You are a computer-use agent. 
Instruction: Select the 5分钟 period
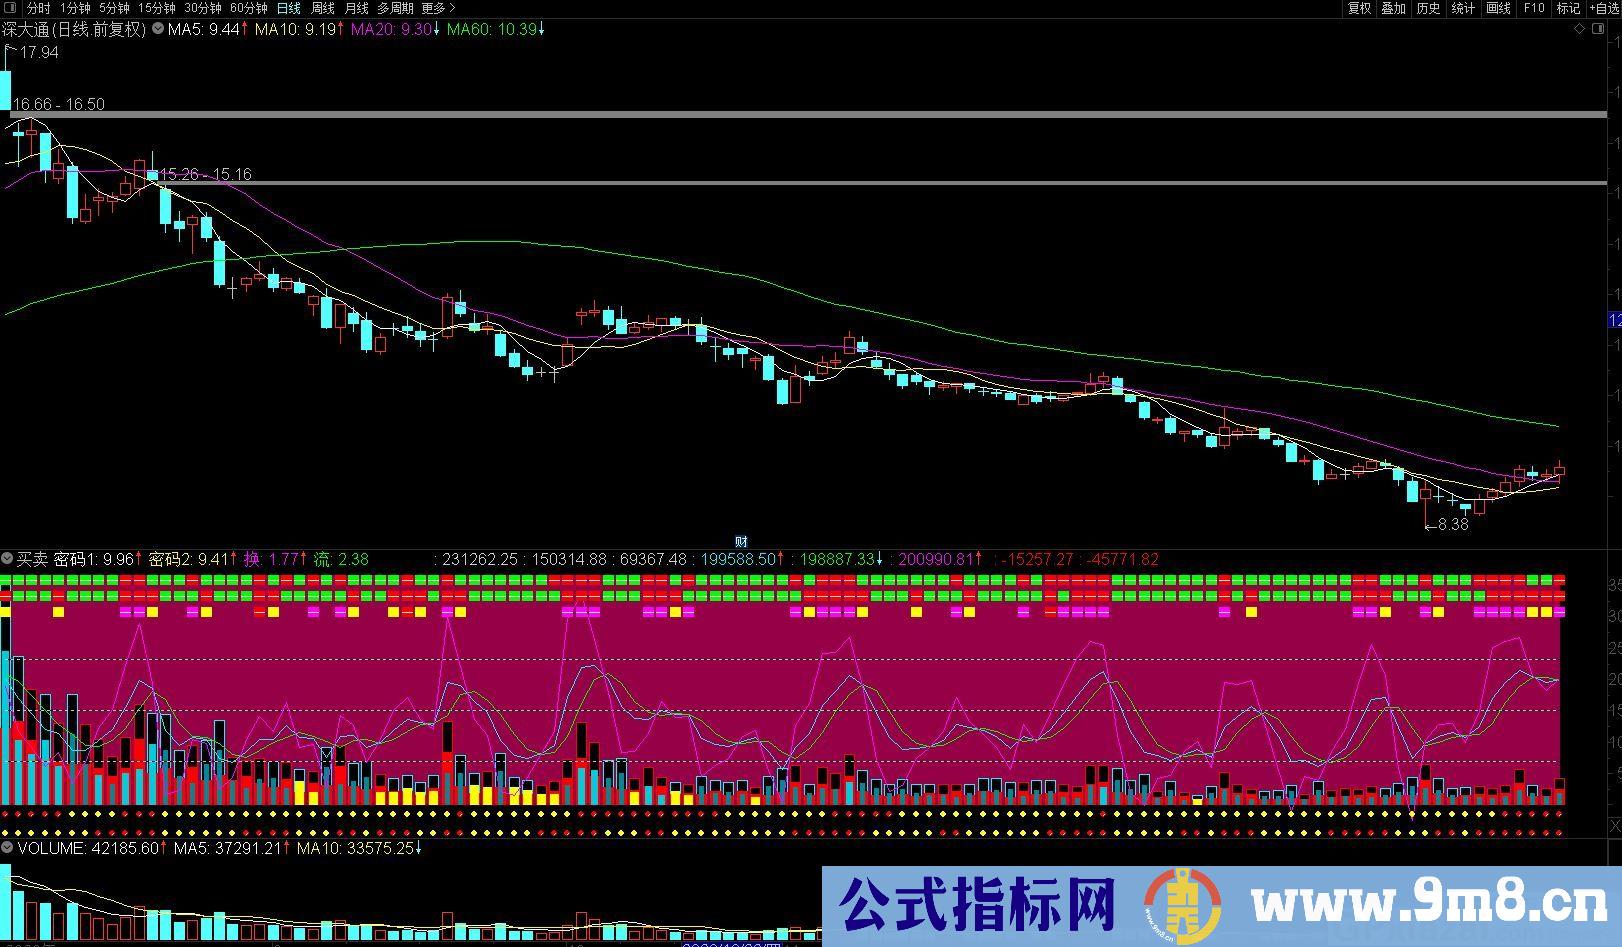coord(114,8)
